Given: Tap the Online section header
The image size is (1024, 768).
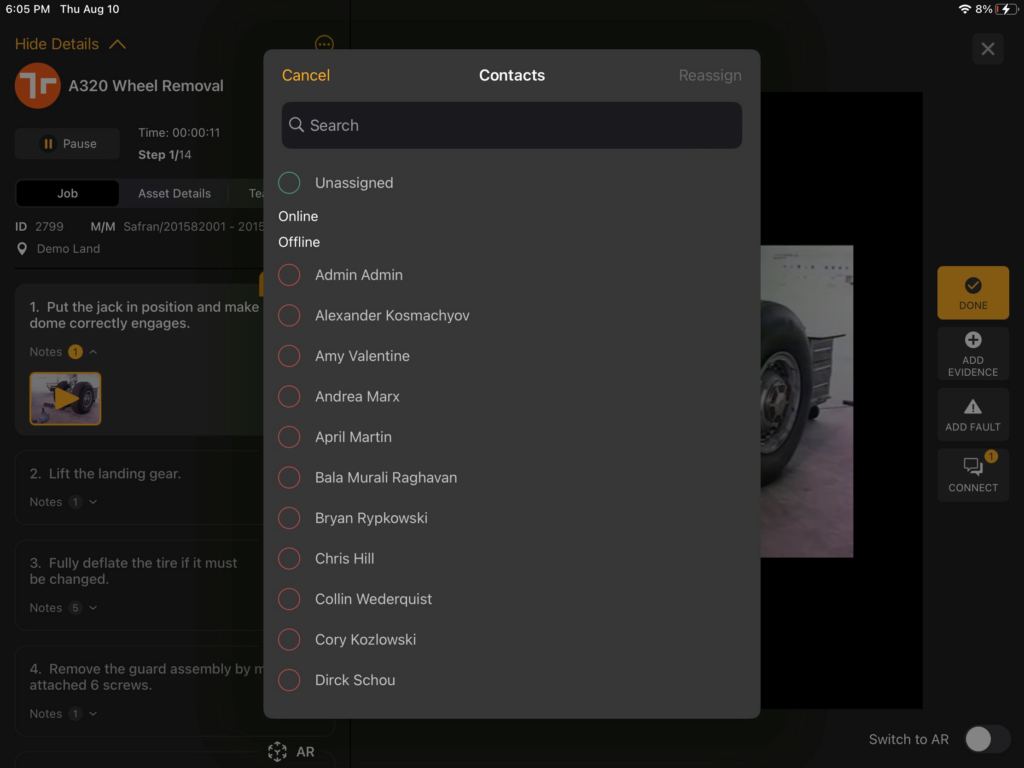Looking at the screenshot, I should (298, 216).
